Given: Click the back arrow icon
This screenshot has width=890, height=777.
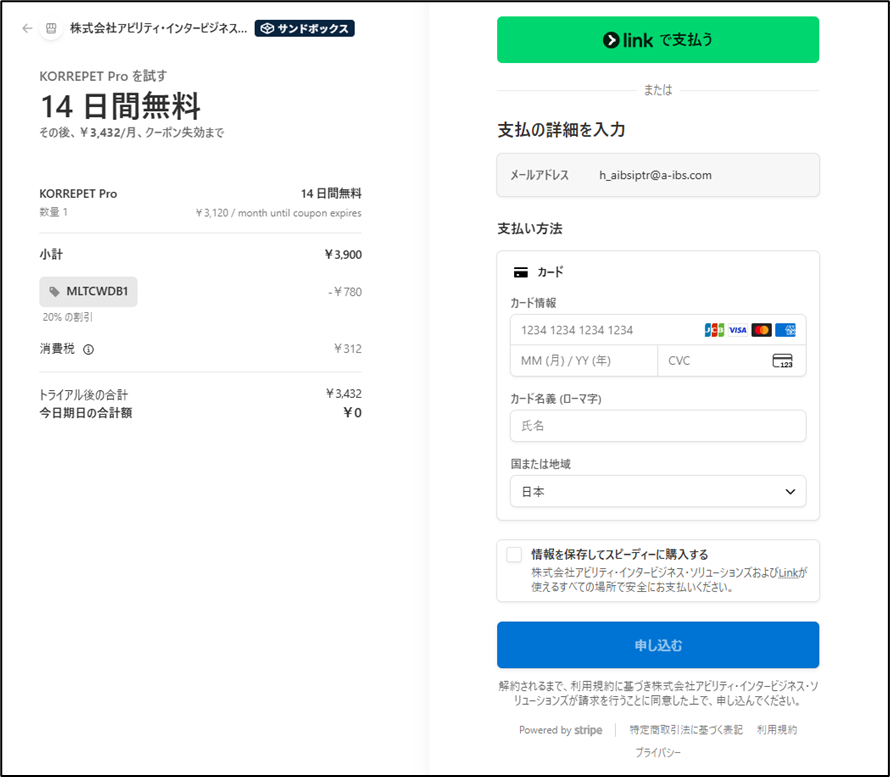Looking at the screenshot, I should (27, 28).
